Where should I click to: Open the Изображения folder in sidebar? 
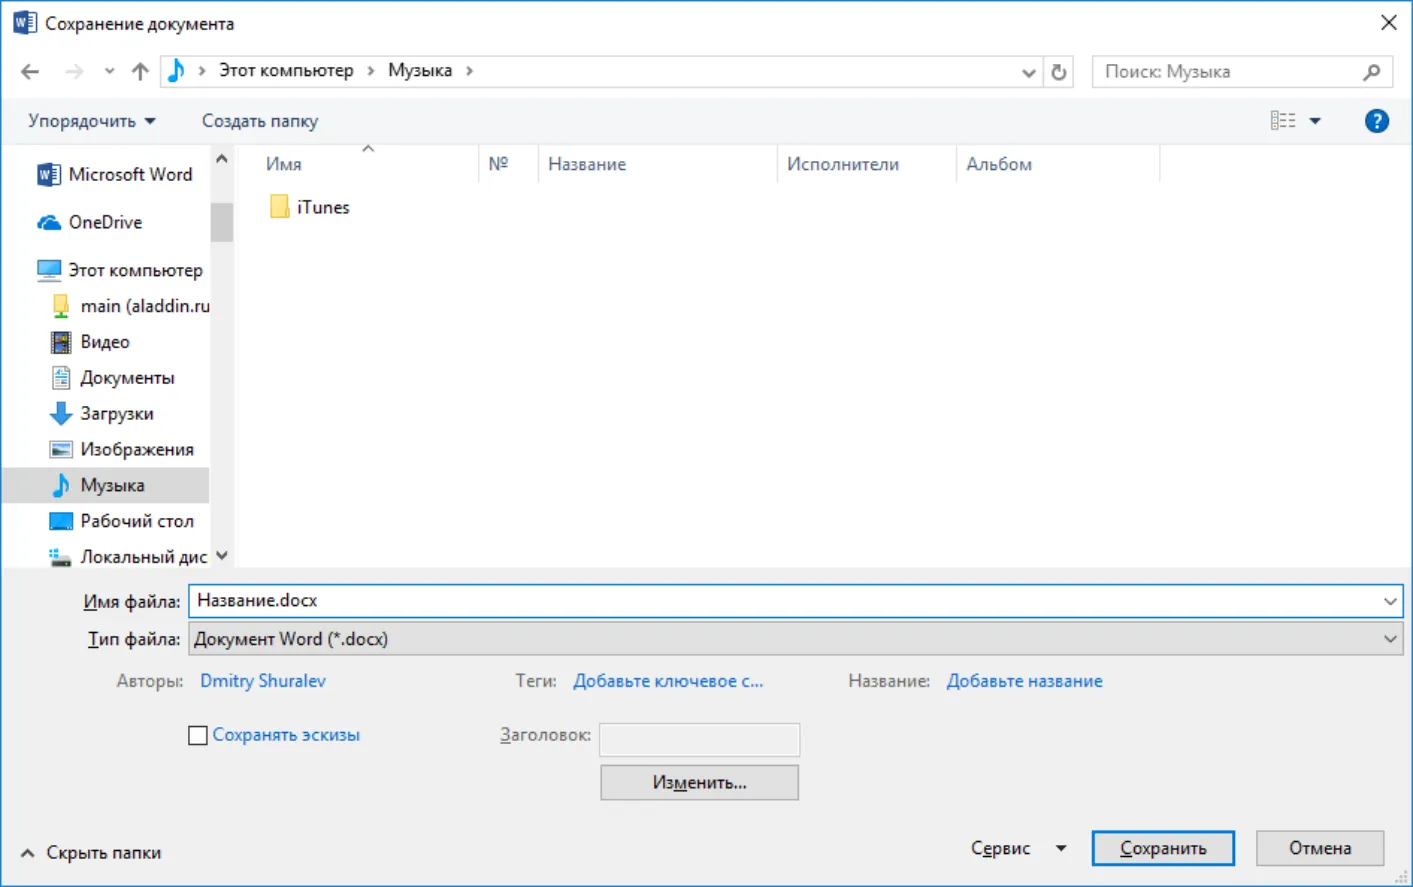122,450
